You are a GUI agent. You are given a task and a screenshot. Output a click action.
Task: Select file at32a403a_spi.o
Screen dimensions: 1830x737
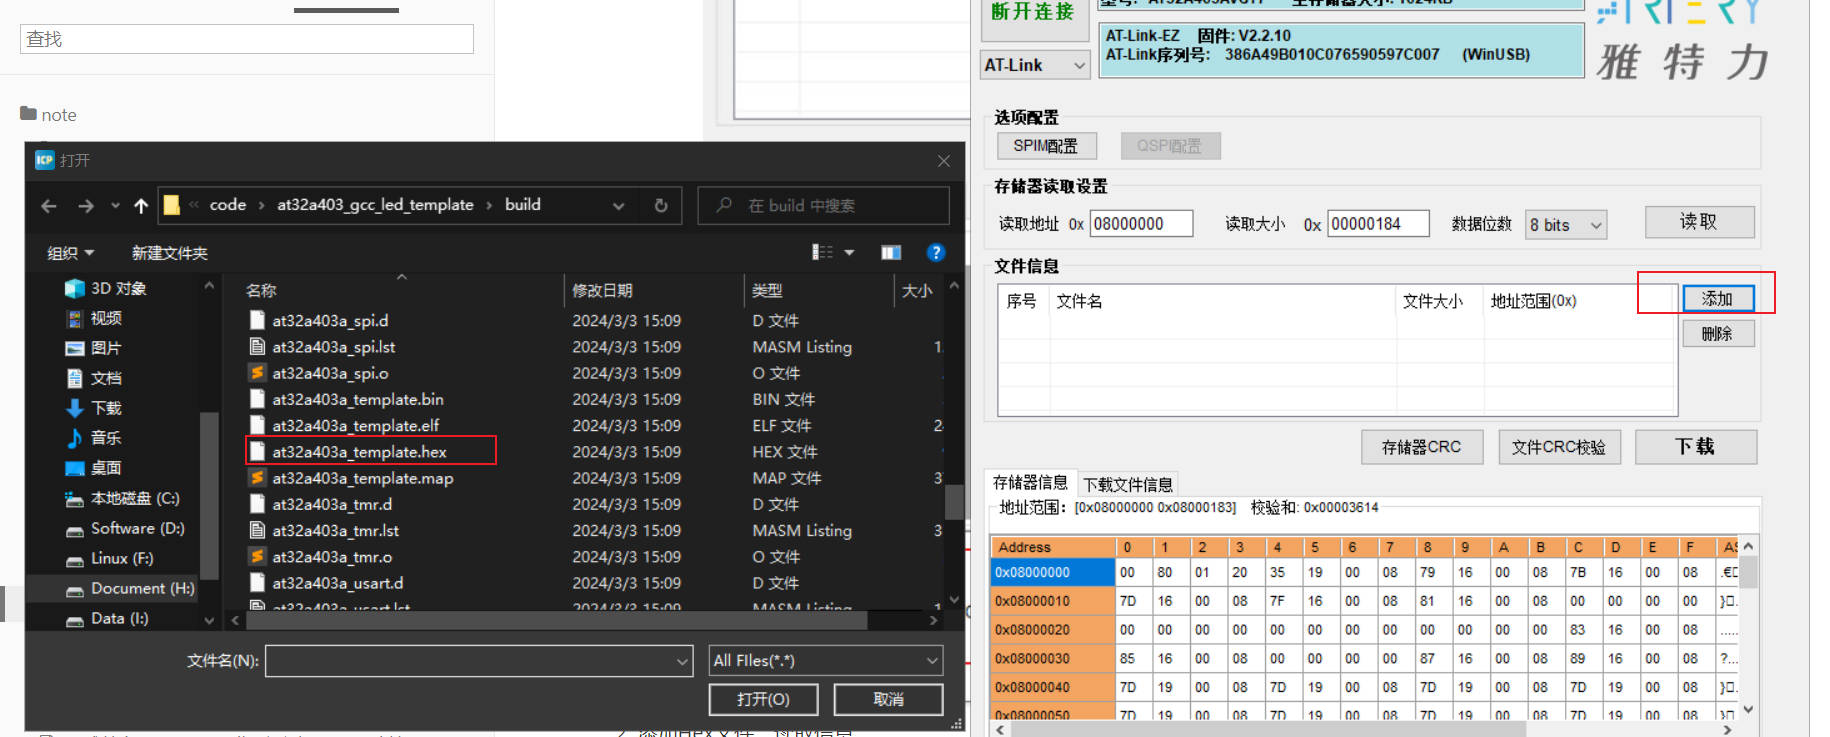click(x=330, y=373)
